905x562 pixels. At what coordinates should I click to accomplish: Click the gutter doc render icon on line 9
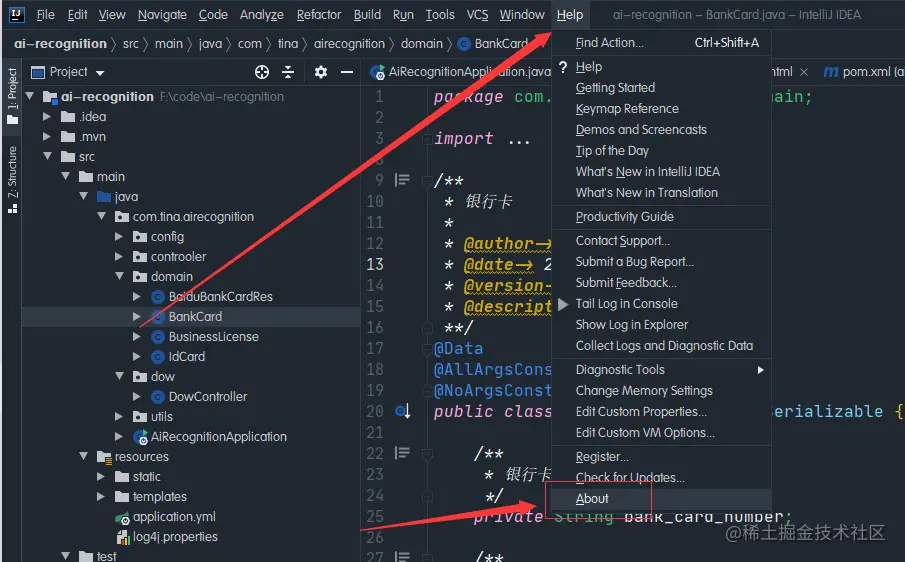pyautogui.click(x=402, y=181)
